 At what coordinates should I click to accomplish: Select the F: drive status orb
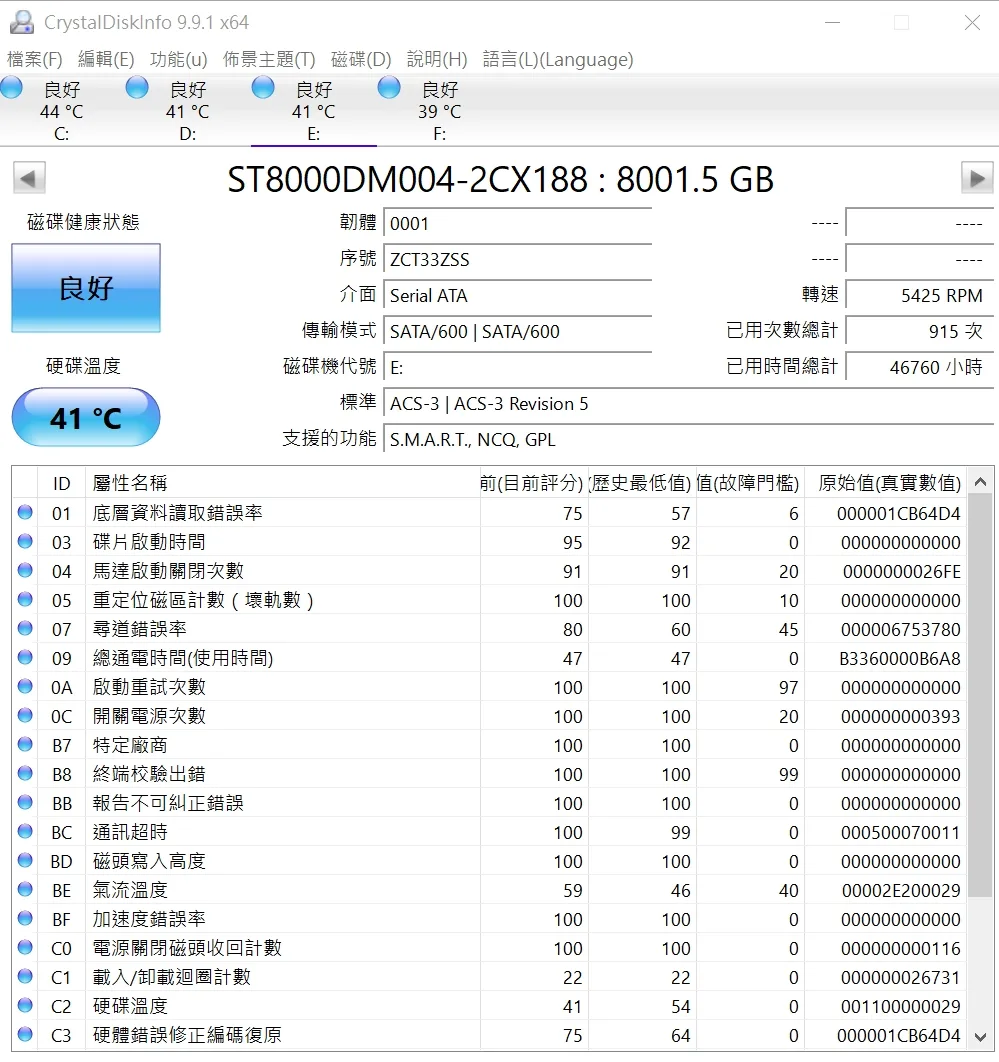[389, 88]
